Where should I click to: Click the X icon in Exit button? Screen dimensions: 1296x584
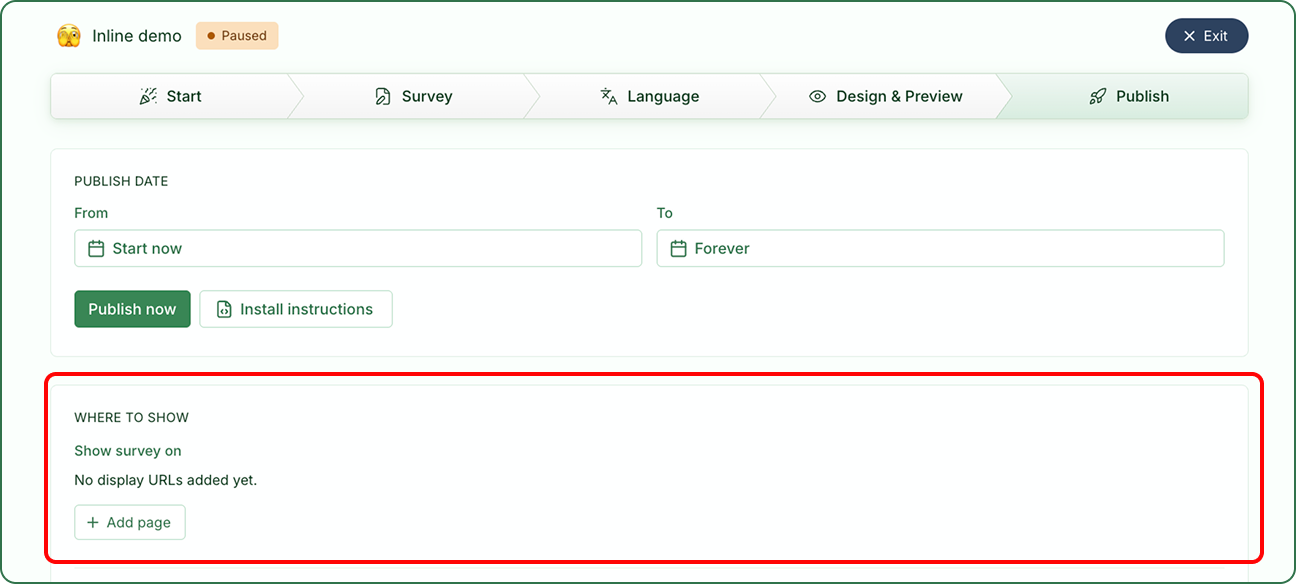tap(1189, 36)
